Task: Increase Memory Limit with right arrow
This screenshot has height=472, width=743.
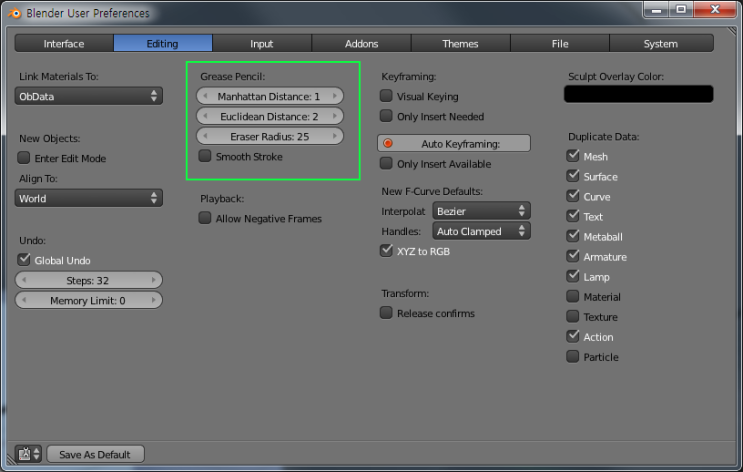Action: [154, 300]
